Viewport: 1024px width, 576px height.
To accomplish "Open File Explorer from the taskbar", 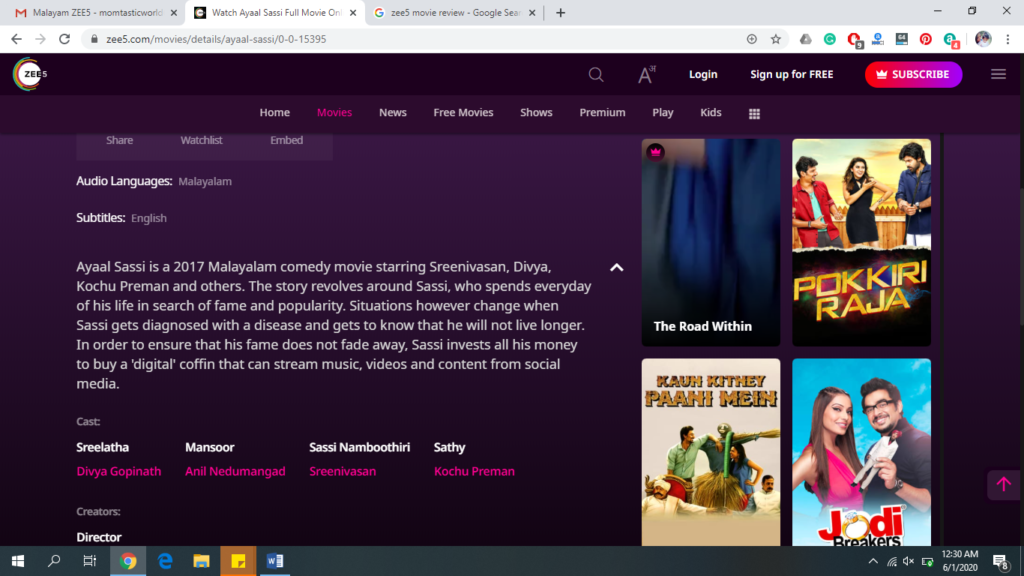I will point(201,561).
